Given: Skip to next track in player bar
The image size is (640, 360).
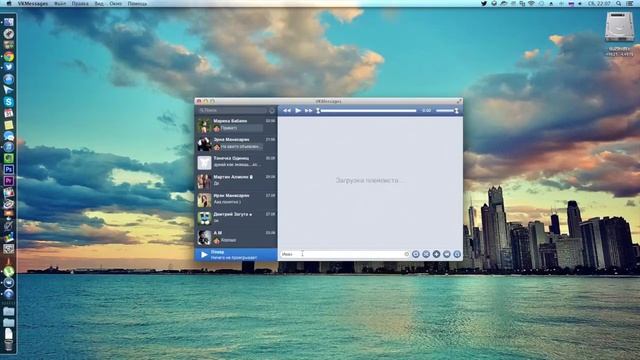Looking at the screenshot, I should (309, 111).
